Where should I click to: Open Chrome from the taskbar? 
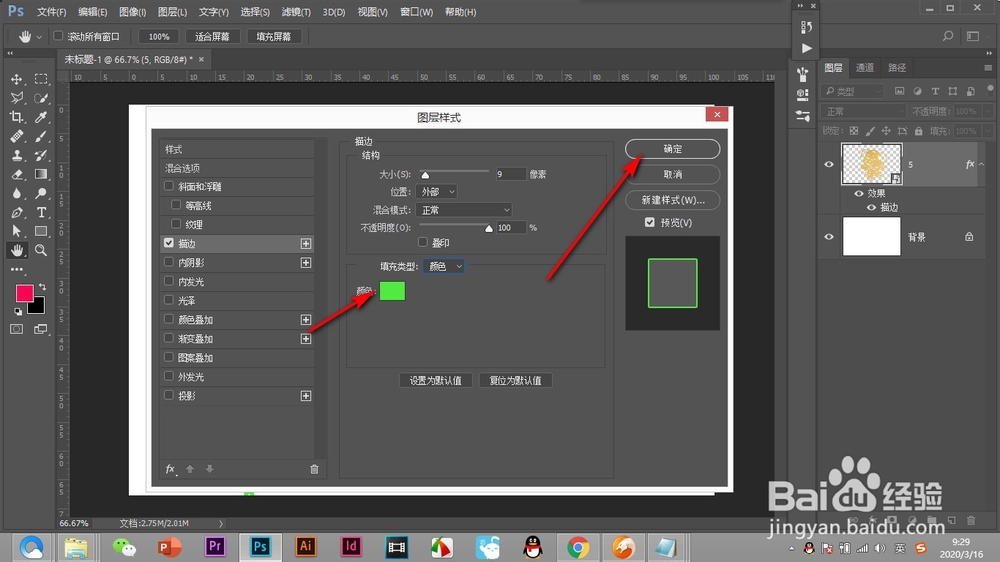coord(578,547)
